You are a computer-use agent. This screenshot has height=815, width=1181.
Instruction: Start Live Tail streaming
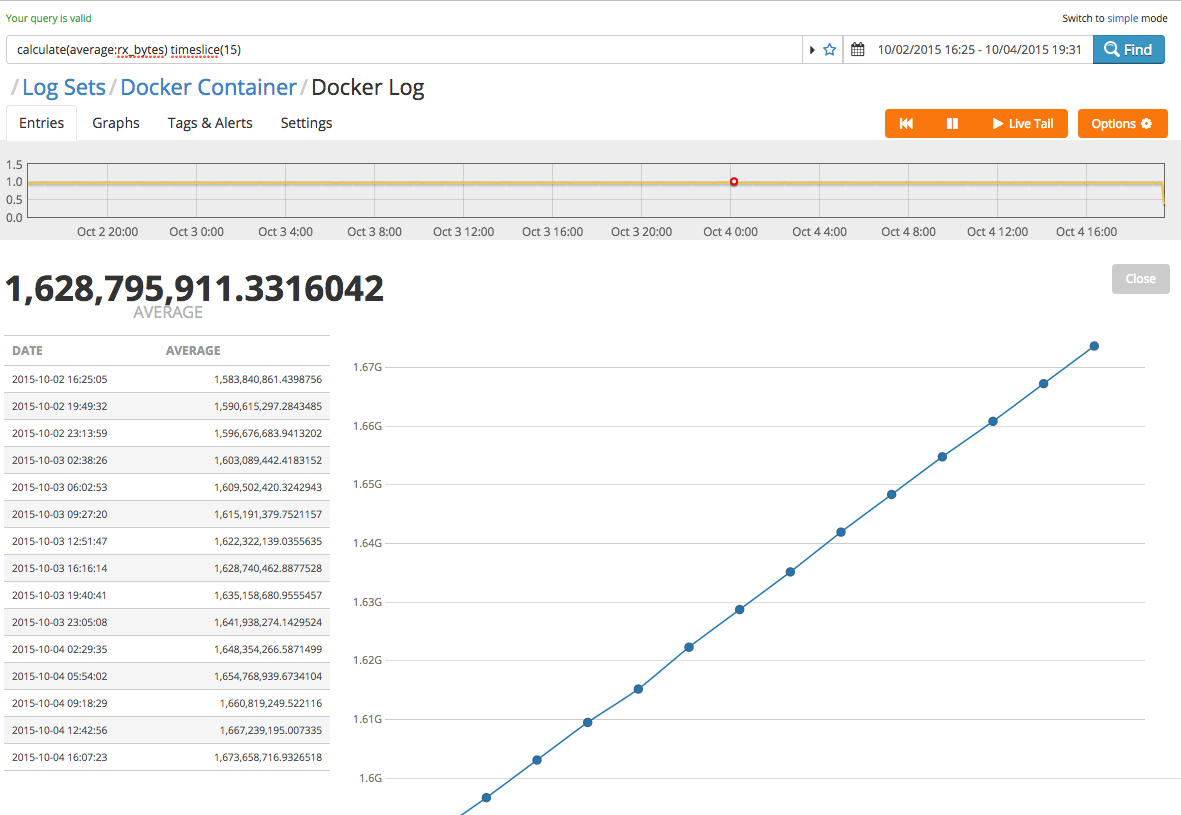(x=1022, y=124)
